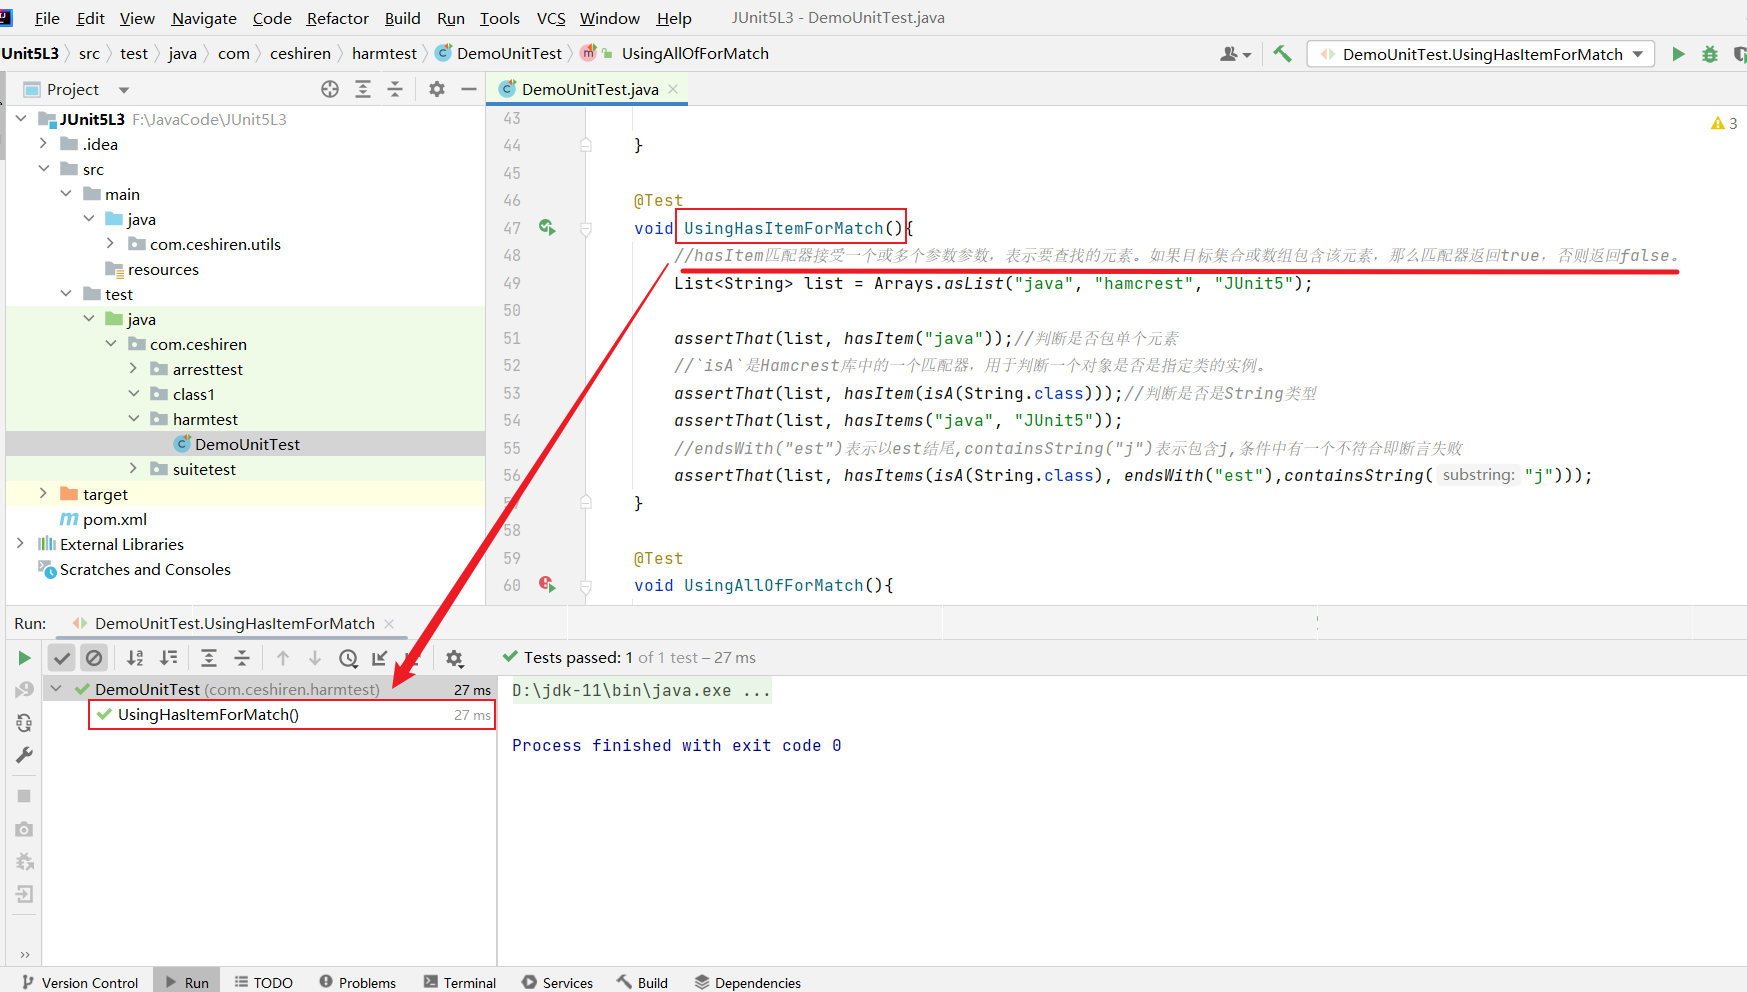Click Select Opened File target icon
The height and width of the screenshot is (992, 1747).
[330, 89]
